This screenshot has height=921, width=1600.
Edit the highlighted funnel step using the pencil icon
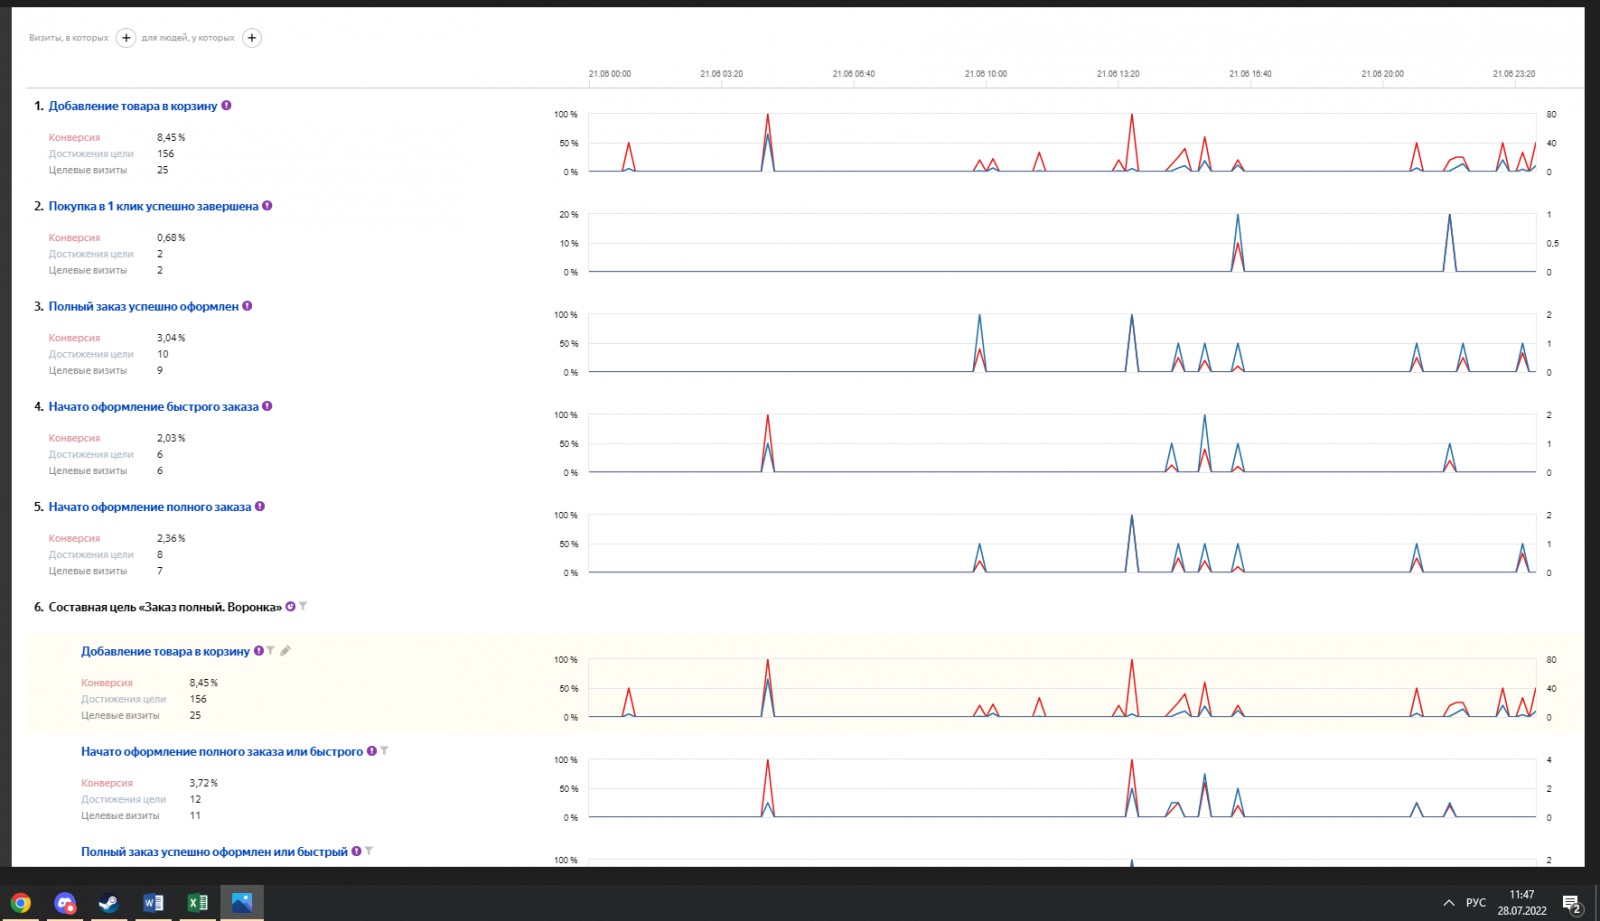pos(285,651)
